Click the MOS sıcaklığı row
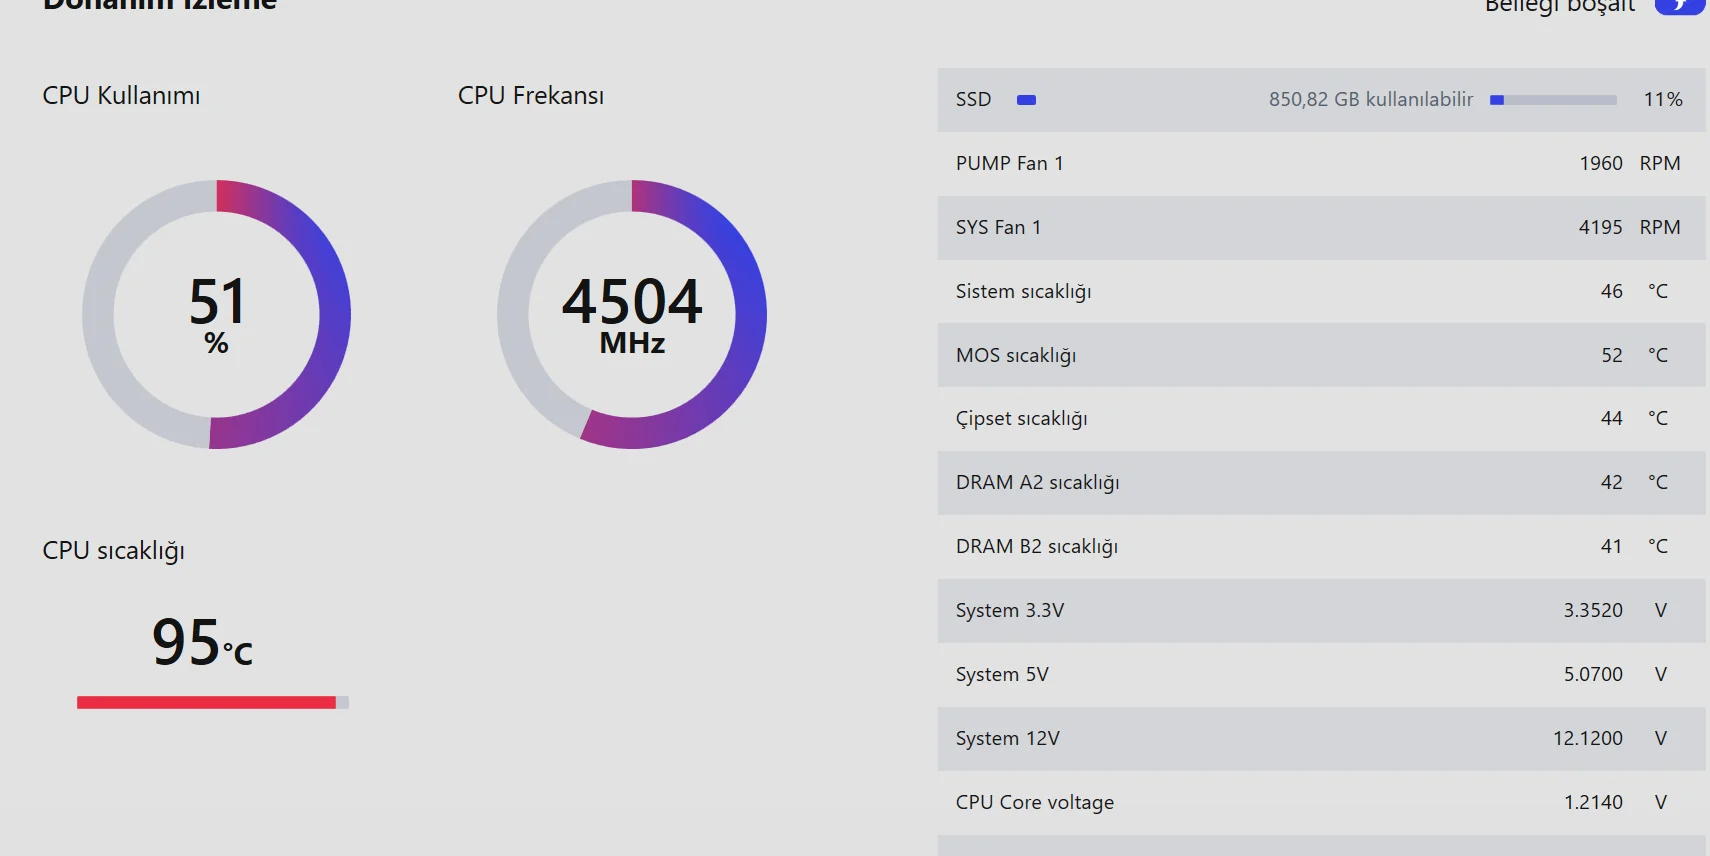The image size is (1710, 856). pyautogui.click(x=1320, y=355)
